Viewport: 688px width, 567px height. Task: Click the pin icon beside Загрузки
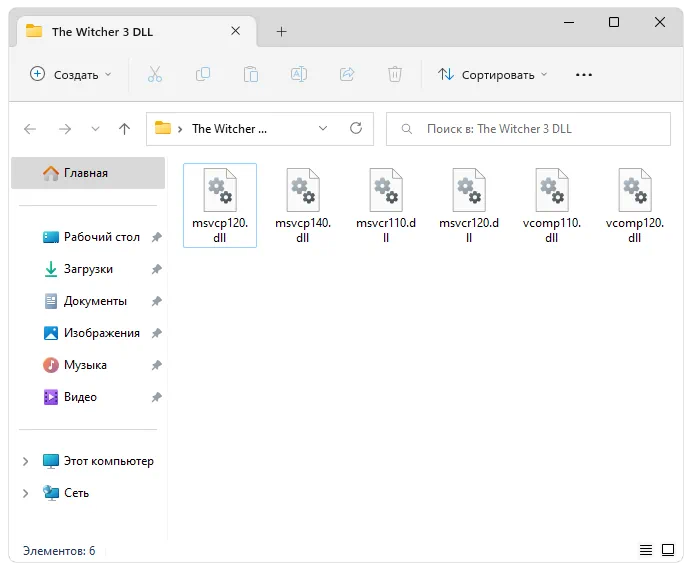(157, 269)
